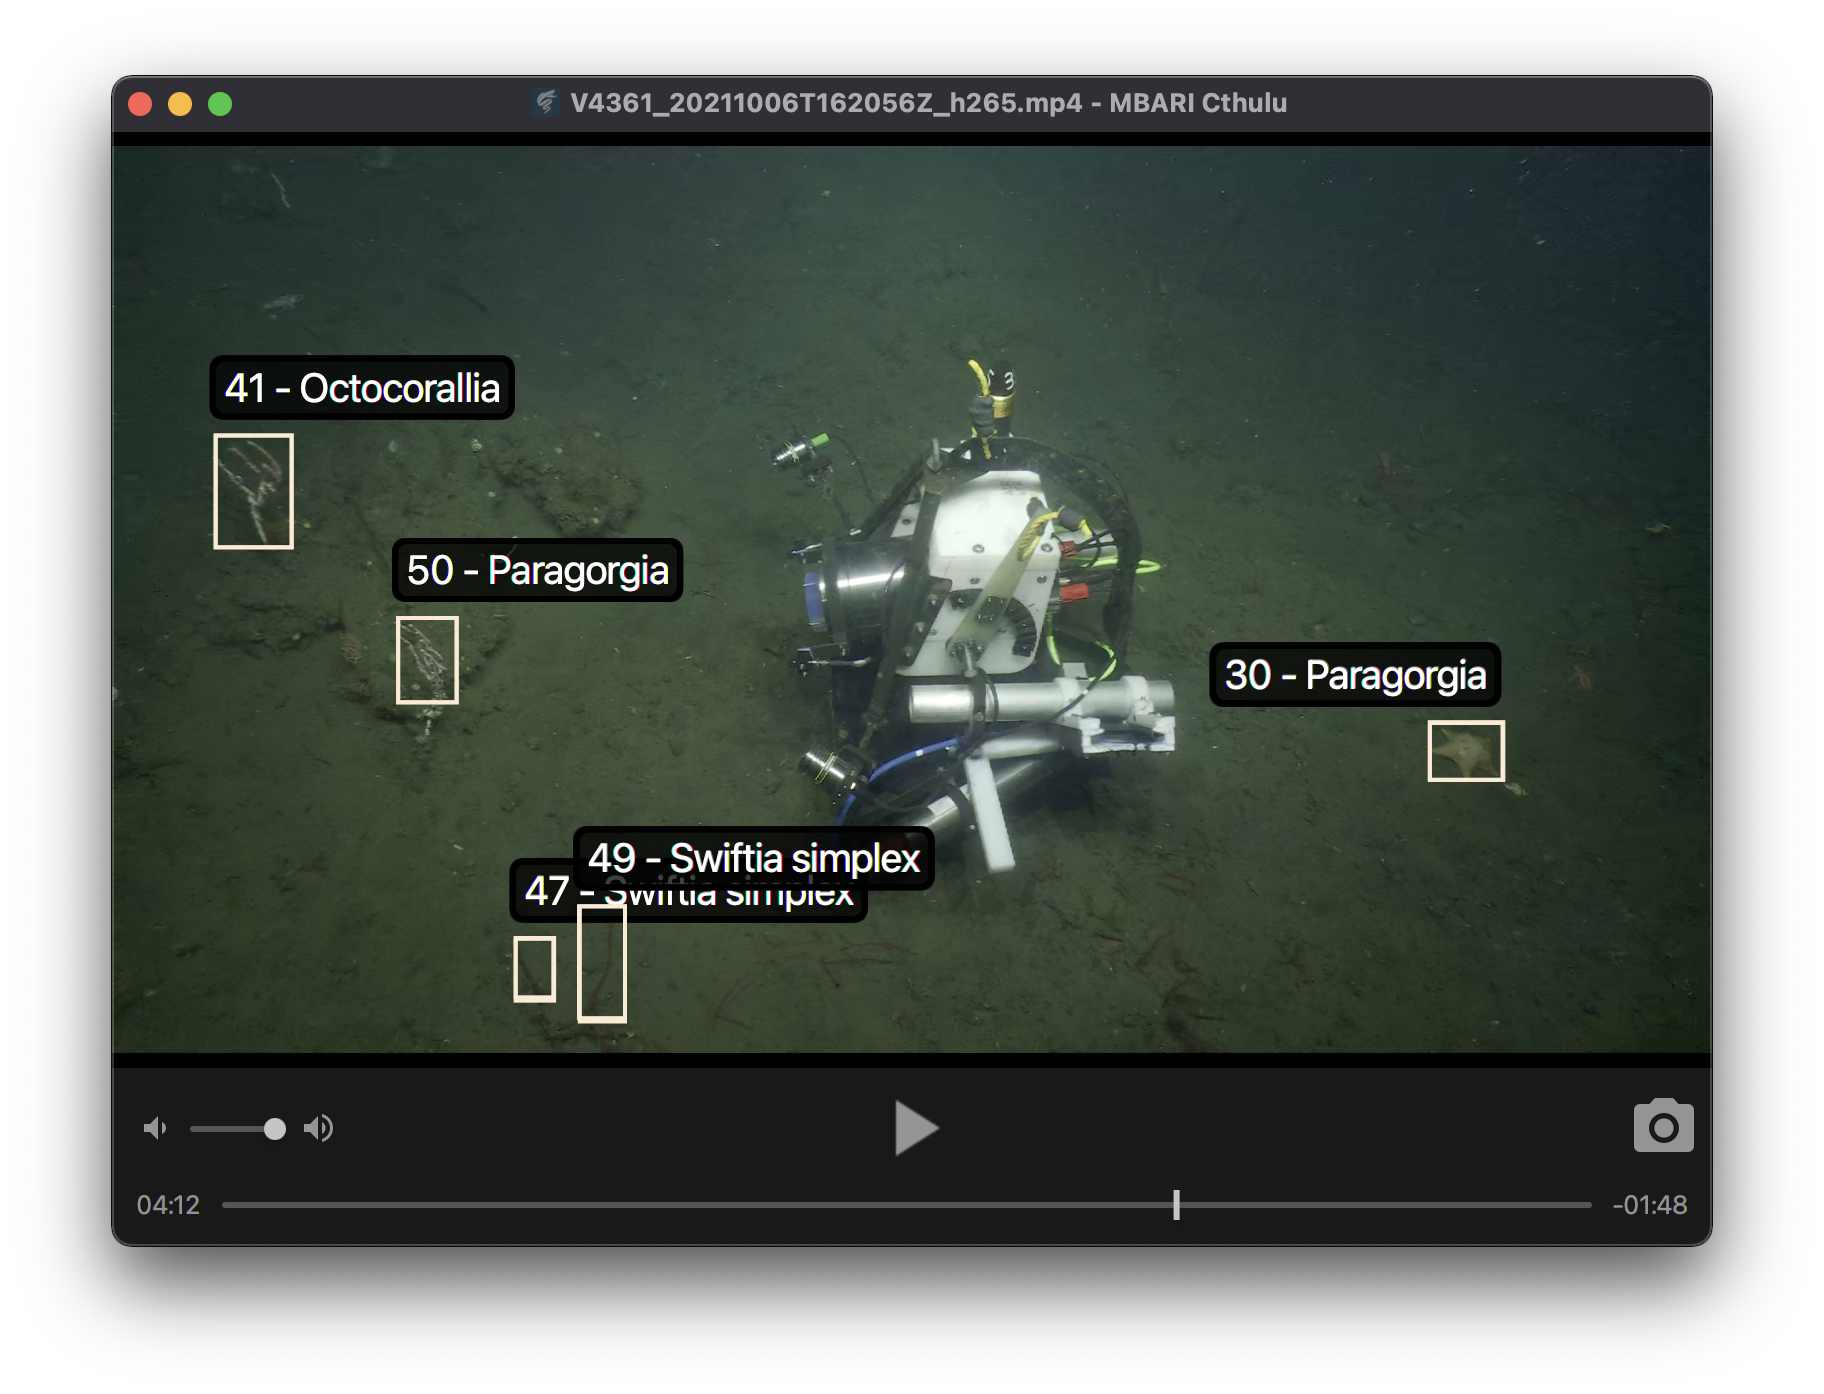The width and height of the screenshot is (1824, 1394).
Task: Take a snapshot with the camera icon
Action: coord(1663,1127)
